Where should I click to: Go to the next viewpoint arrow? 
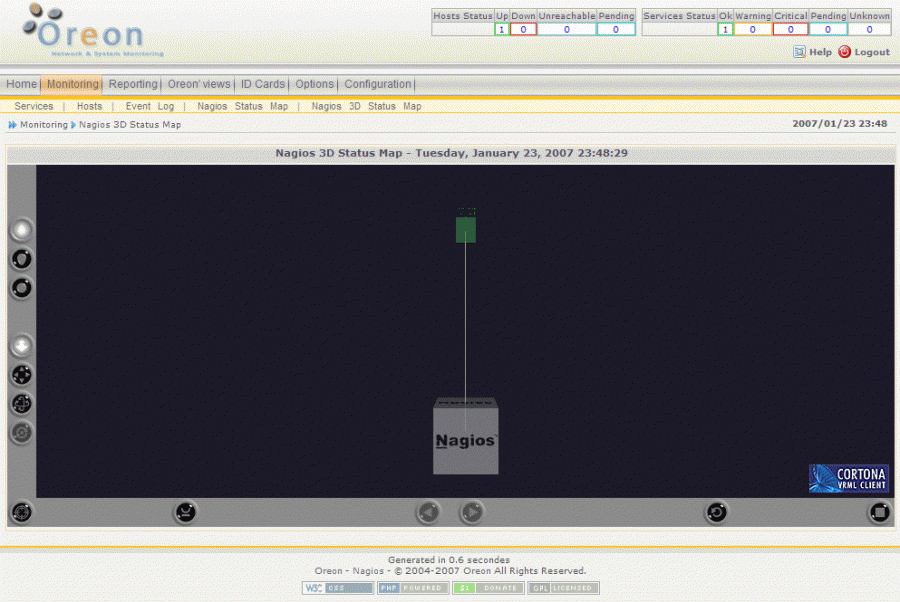pyautogui.click(x=471, y=513)
